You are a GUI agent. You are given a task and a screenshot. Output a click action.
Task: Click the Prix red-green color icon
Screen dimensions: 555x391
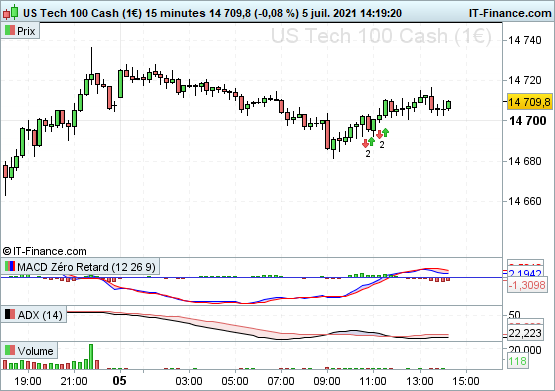tap(10, 31)
